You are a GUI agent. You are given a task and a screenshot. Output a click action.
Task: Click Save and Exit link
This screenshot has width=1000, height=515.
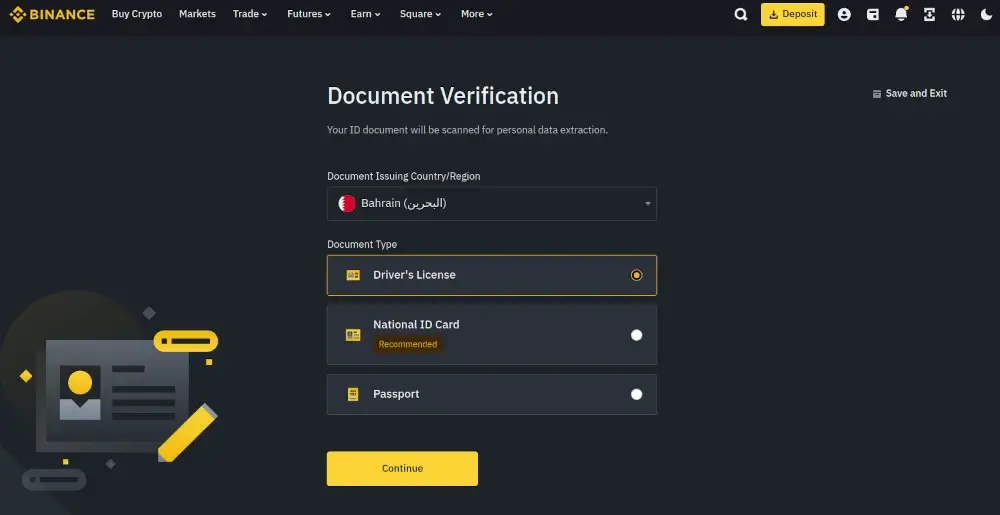(909, 93)
